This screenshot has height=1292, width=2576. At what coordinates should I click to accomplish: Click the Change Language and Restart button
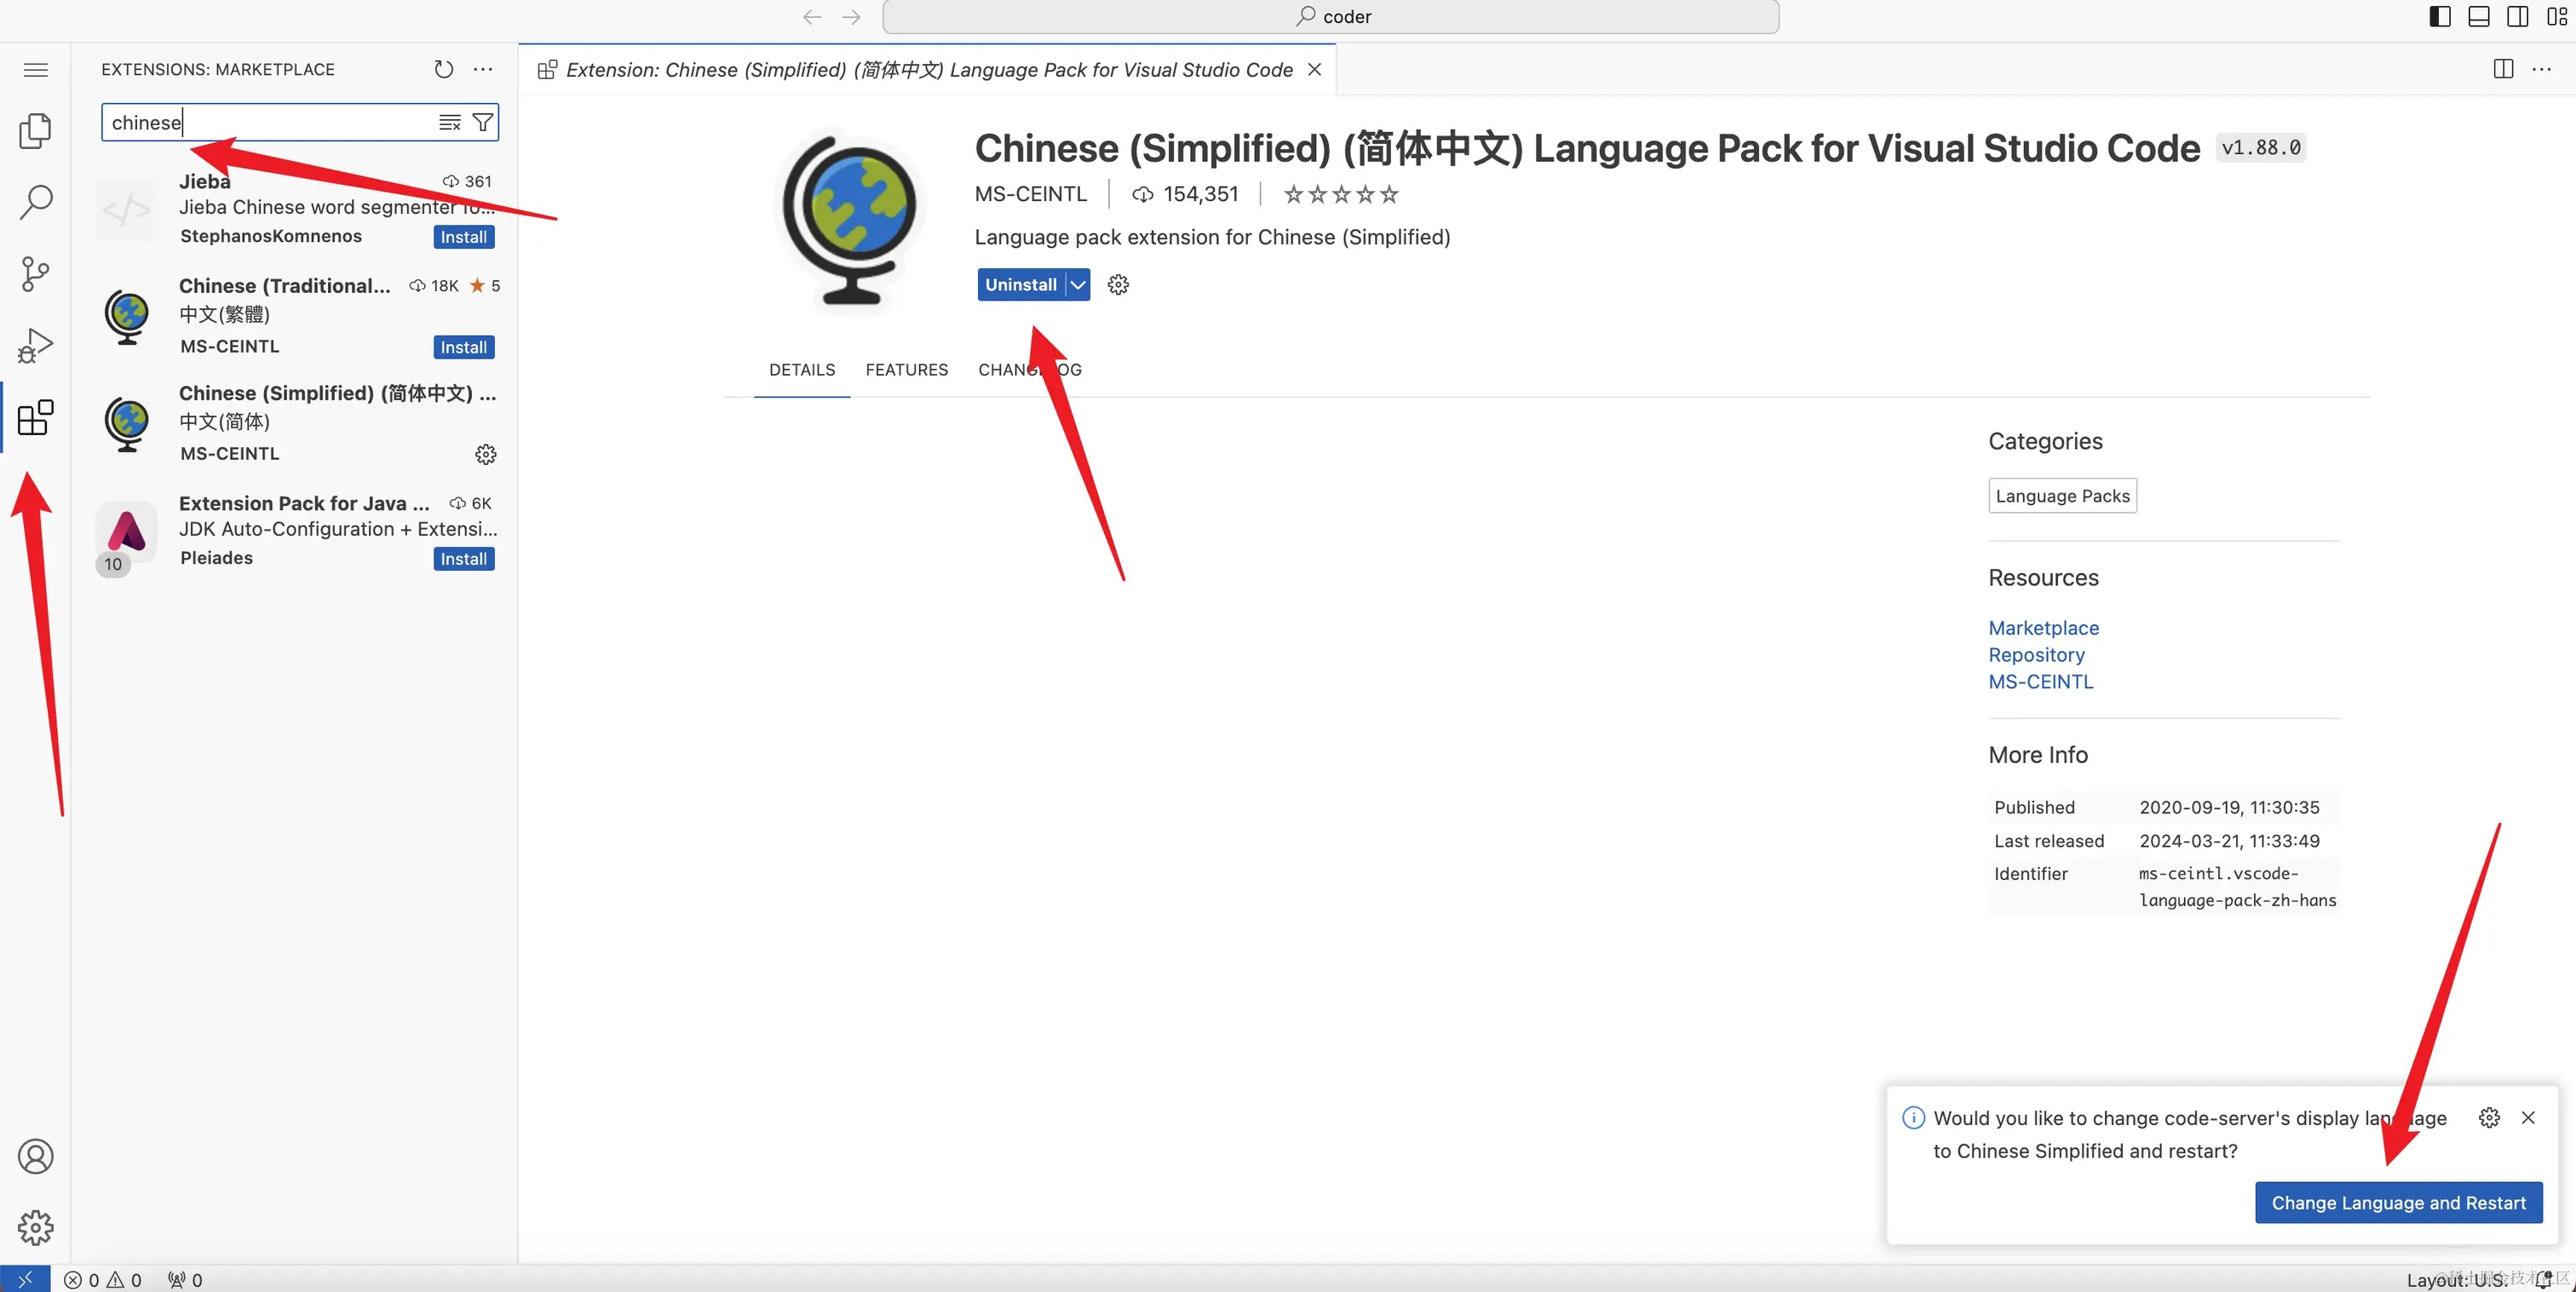pyautogui.click(x=2398, y=1202)
